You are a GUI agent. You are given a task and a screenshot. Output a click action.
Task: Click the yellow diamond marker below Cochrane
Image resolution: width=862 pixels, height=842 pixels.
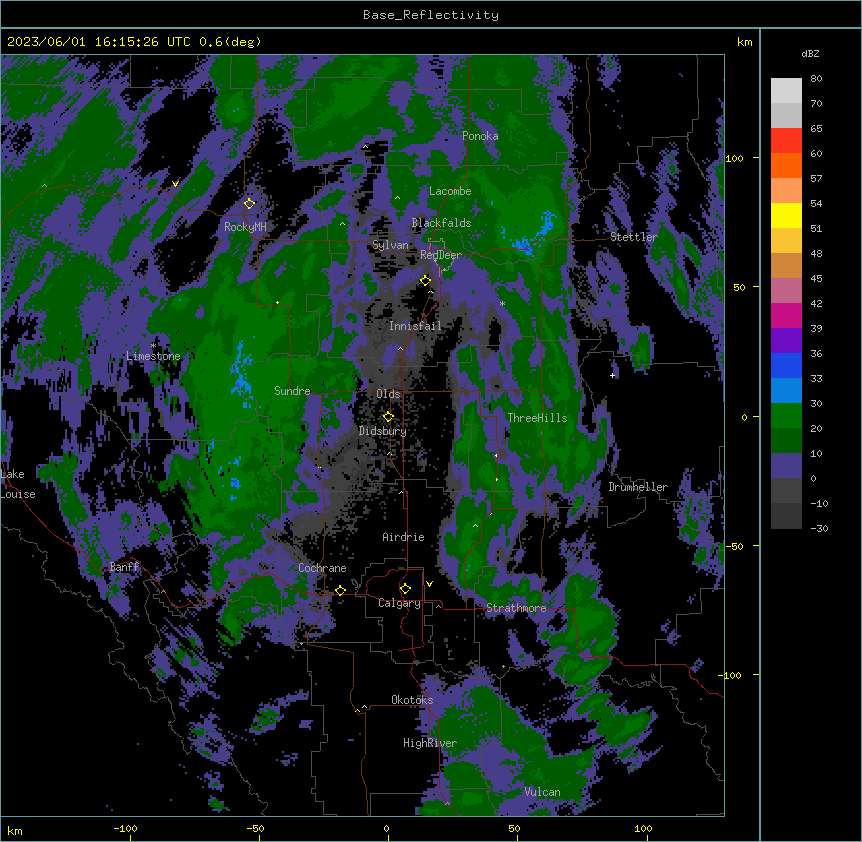tap(340, 590)
